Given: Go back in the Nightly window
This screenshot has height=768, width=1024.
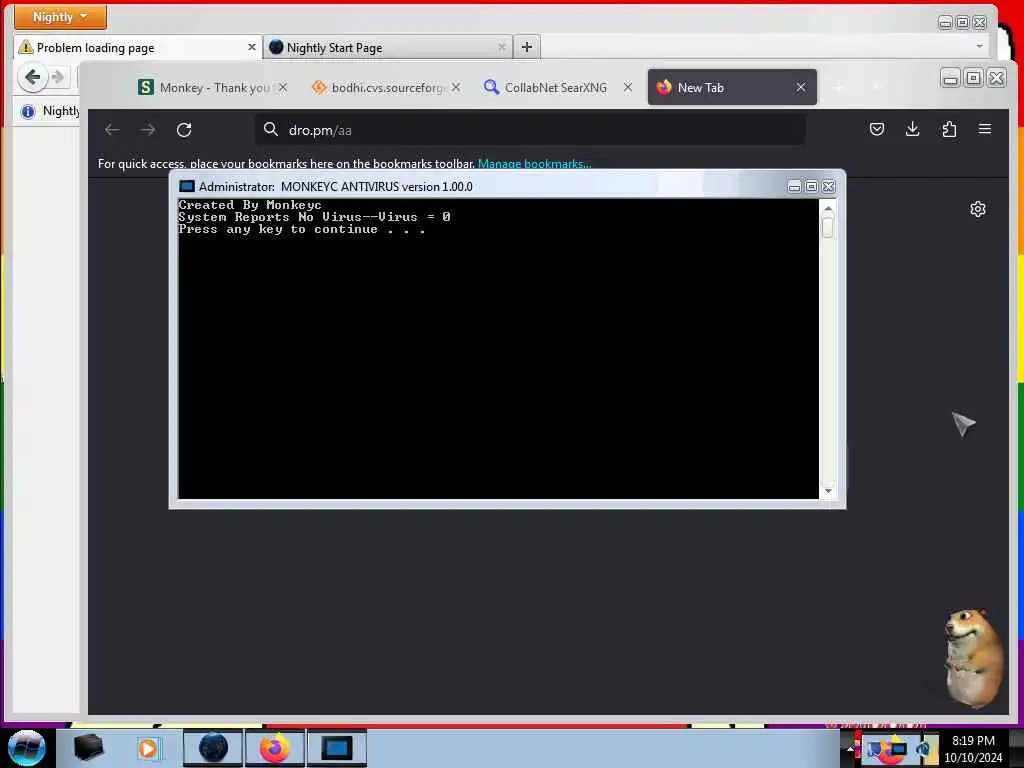Looking at the screenshot, I should pyautogui.click(x=33, y=77).
